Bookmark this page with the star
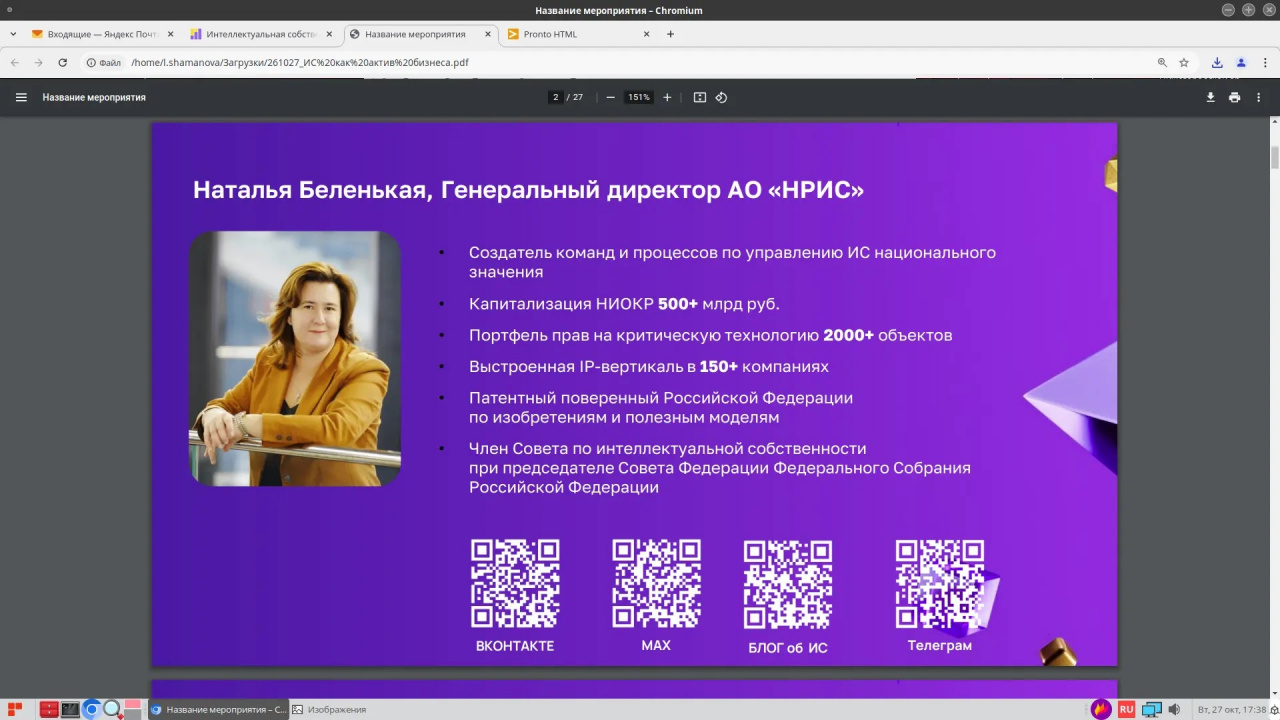Screen dimensions: 1280x720 point(1184,62)
